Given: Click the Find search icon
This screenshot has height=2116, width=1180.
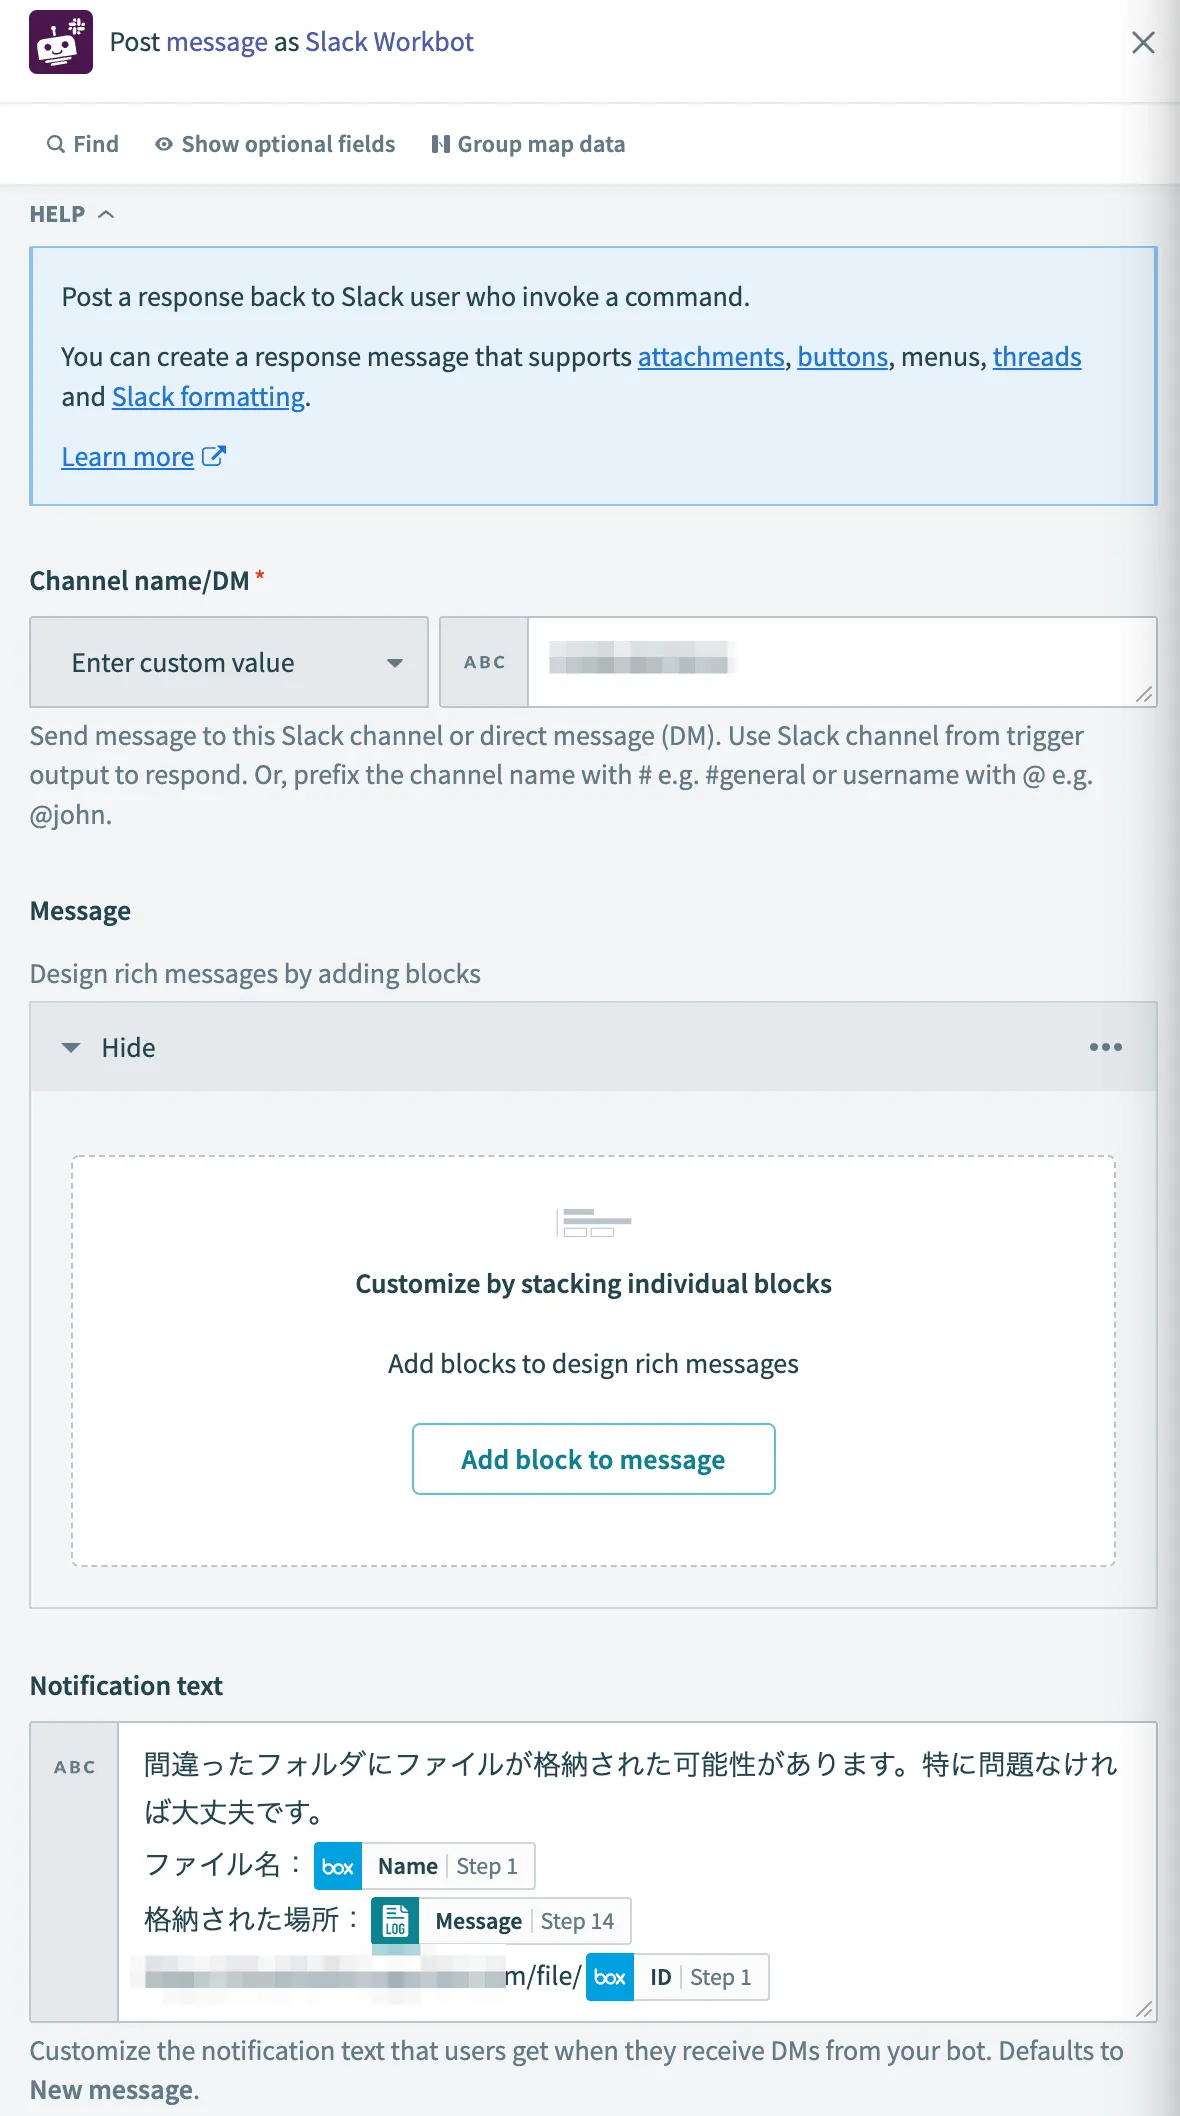Looking at the screenshot, I should point(56,144).
